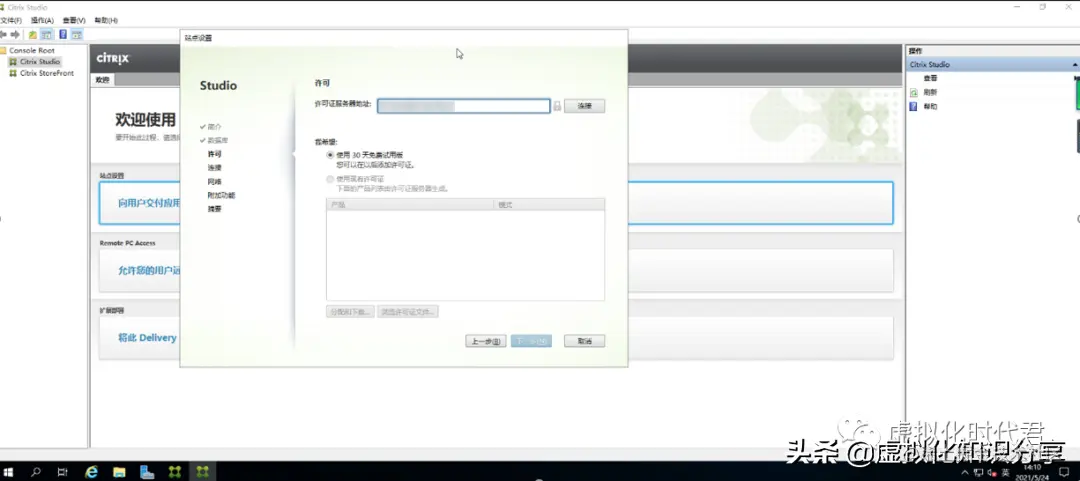
Task: Switch to the highlighted Citrix Studio taskbar icon
Action: coord(202,472)
